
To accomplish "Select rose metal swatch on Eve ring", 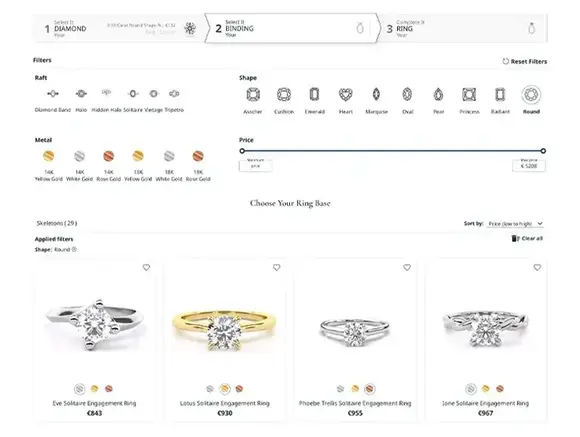I will [x=109, y=389].
